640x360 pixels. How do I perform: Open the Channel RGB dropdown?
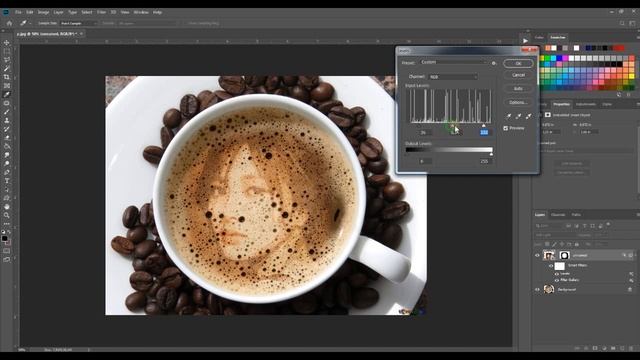[453, 77]
